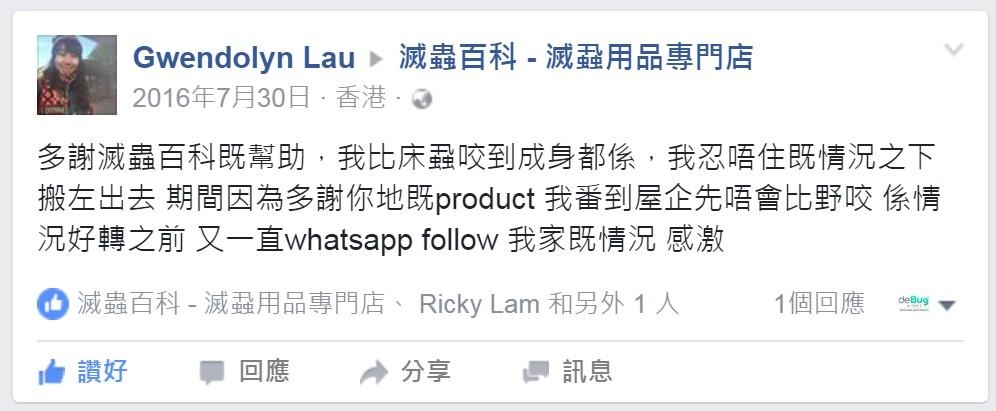Click the Gwendolyn Lau name link
Screen dimensions: 996x411
244,58
